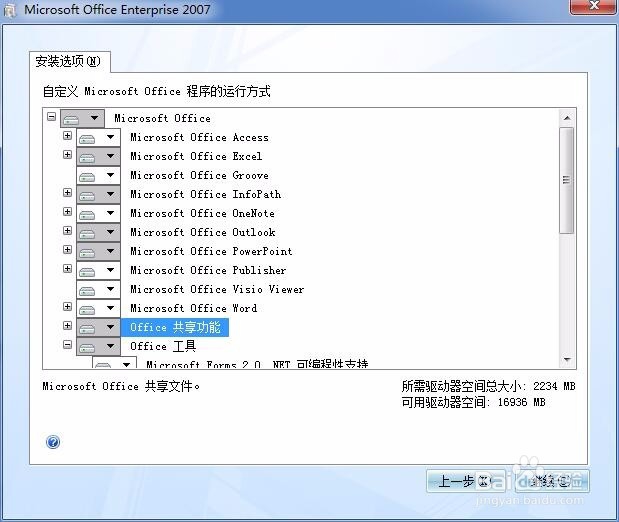Expand the Microsoft Office Publisher node
The width and height of the screenshot is (619, 522).
point(68,269)
